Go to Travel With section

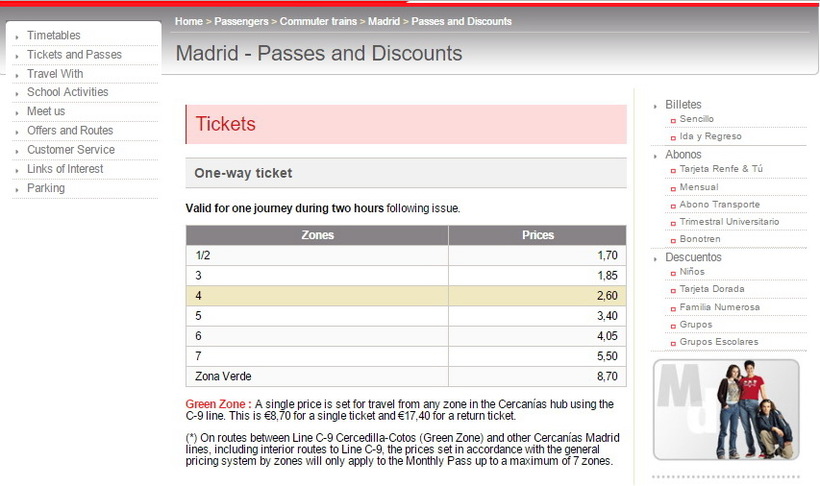55,74
